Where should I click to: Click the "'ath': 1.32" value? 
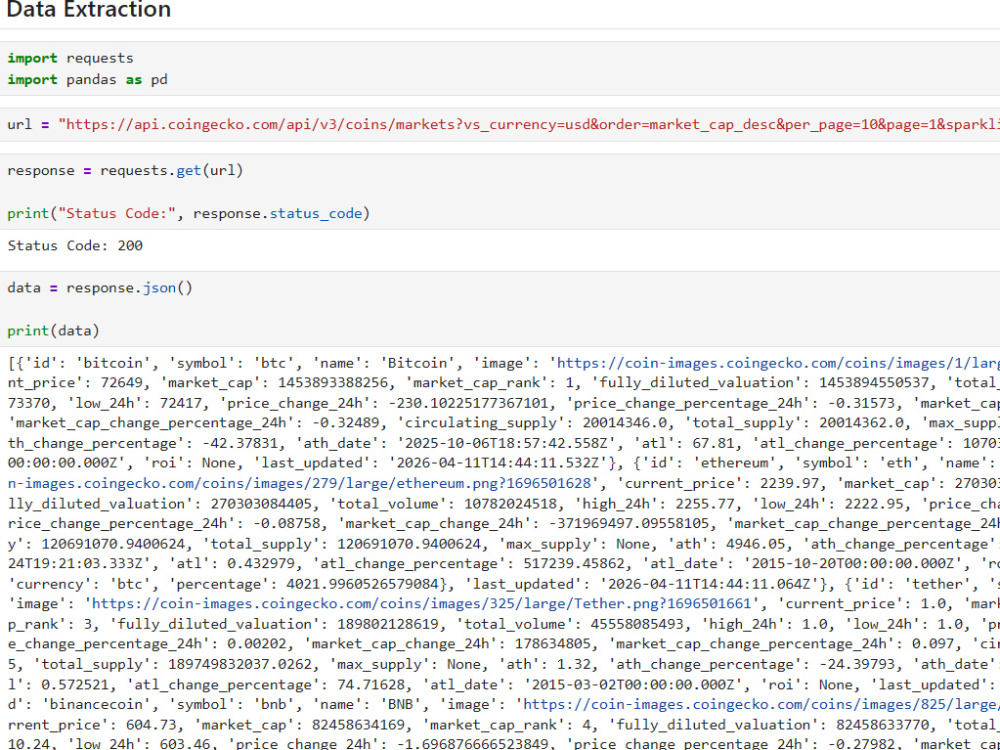pos(543,665)
